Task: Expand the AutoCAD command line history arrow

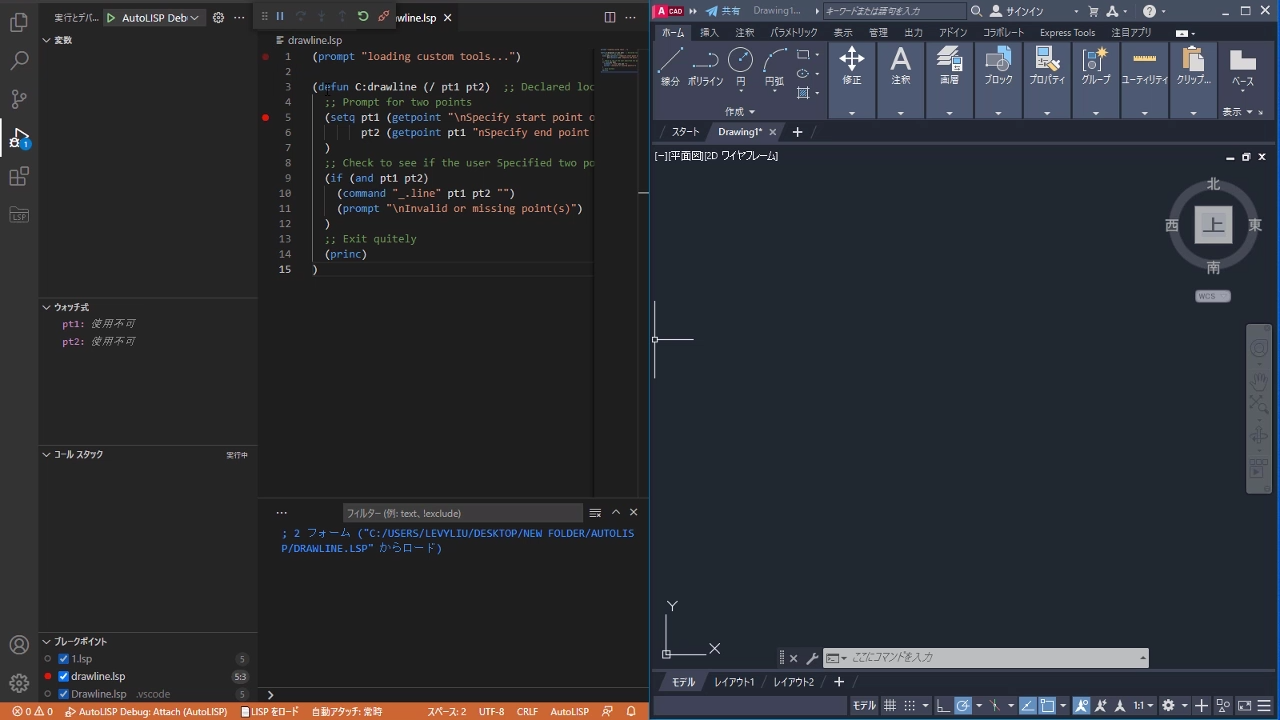Action: click(x=1142, y=657)
